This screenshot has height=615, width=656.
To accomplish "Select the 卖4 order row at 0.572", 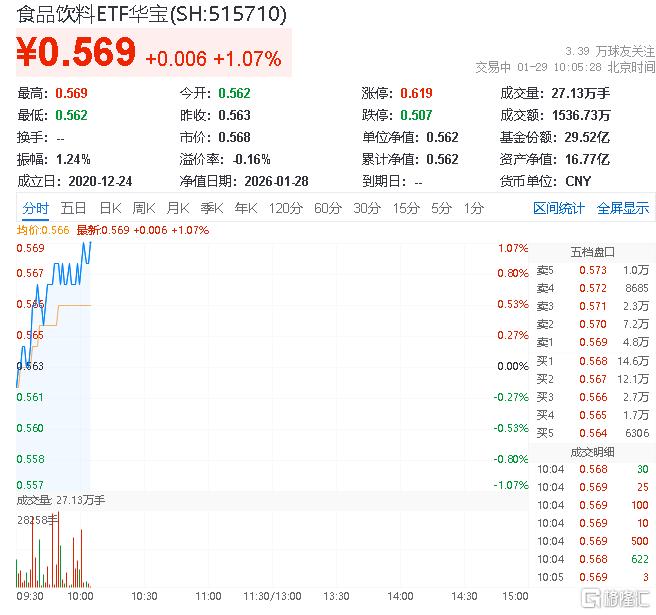I will pos(592,288).
